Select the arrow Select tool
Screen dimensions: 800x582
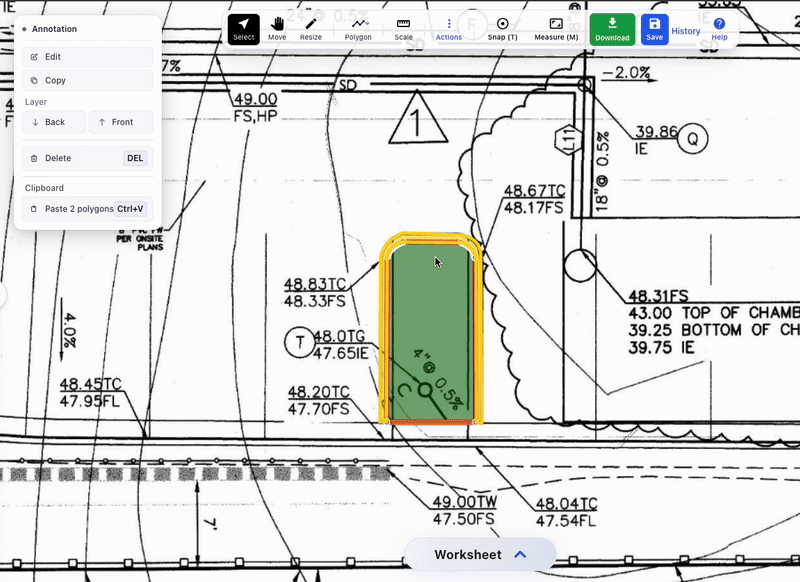point(243,29)
